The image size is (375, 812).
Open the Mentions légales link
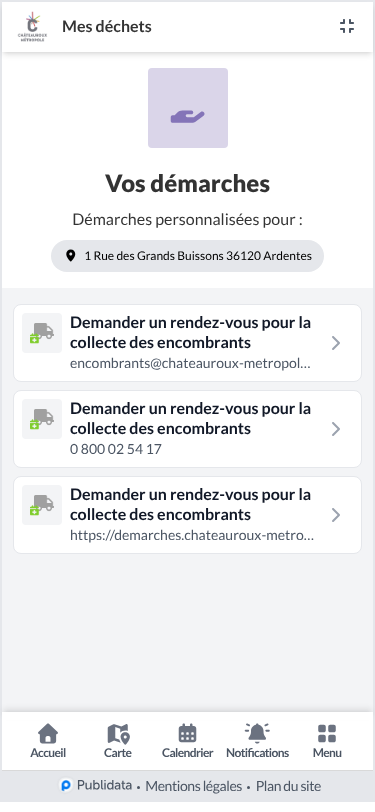pos(194,787)
